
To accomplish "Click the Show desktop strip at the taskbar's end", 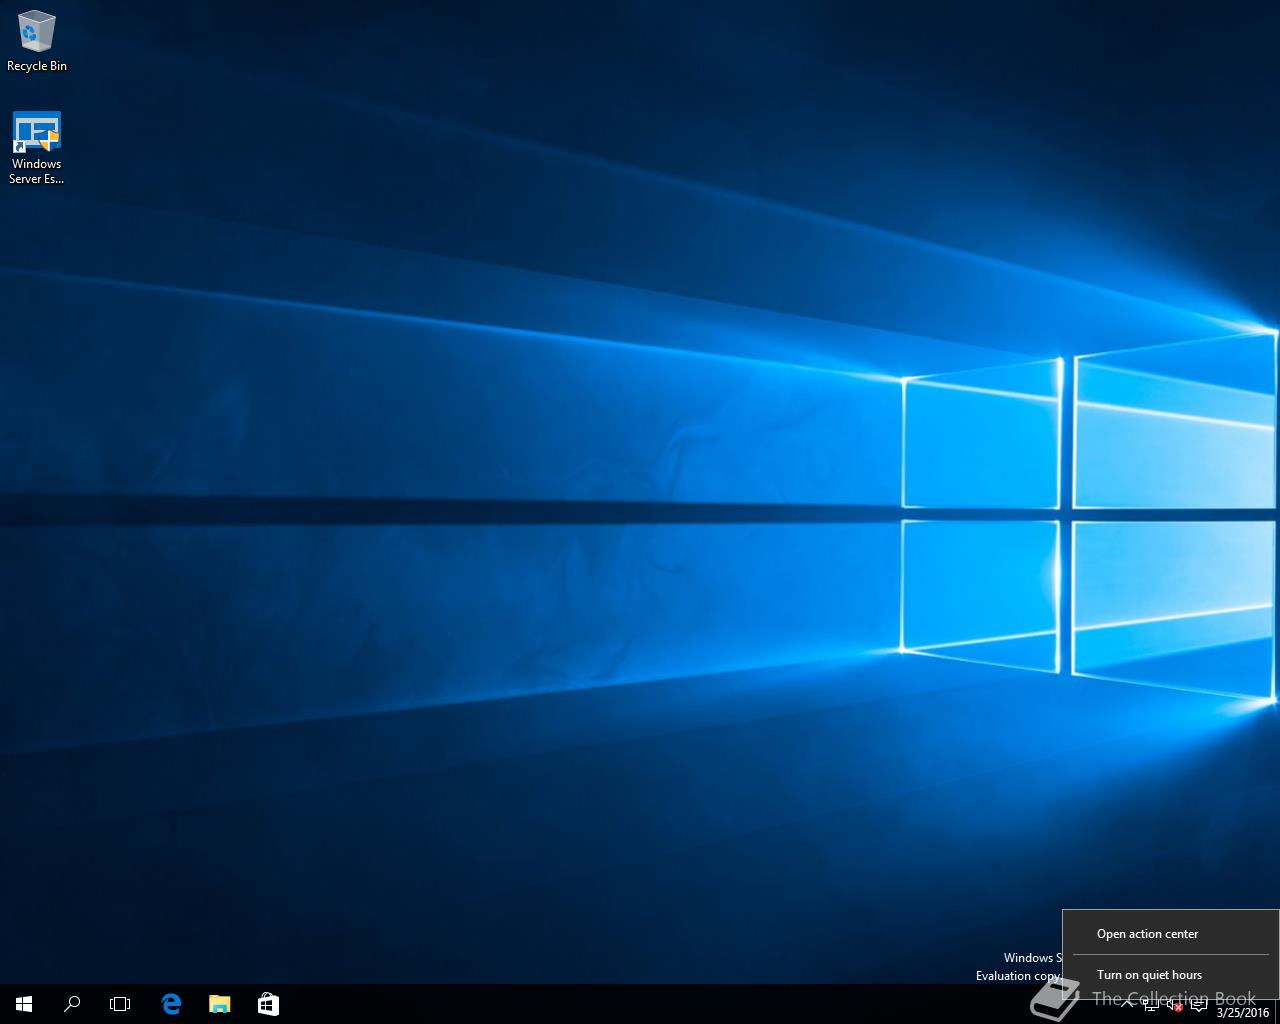I will click(1277, 1004).
